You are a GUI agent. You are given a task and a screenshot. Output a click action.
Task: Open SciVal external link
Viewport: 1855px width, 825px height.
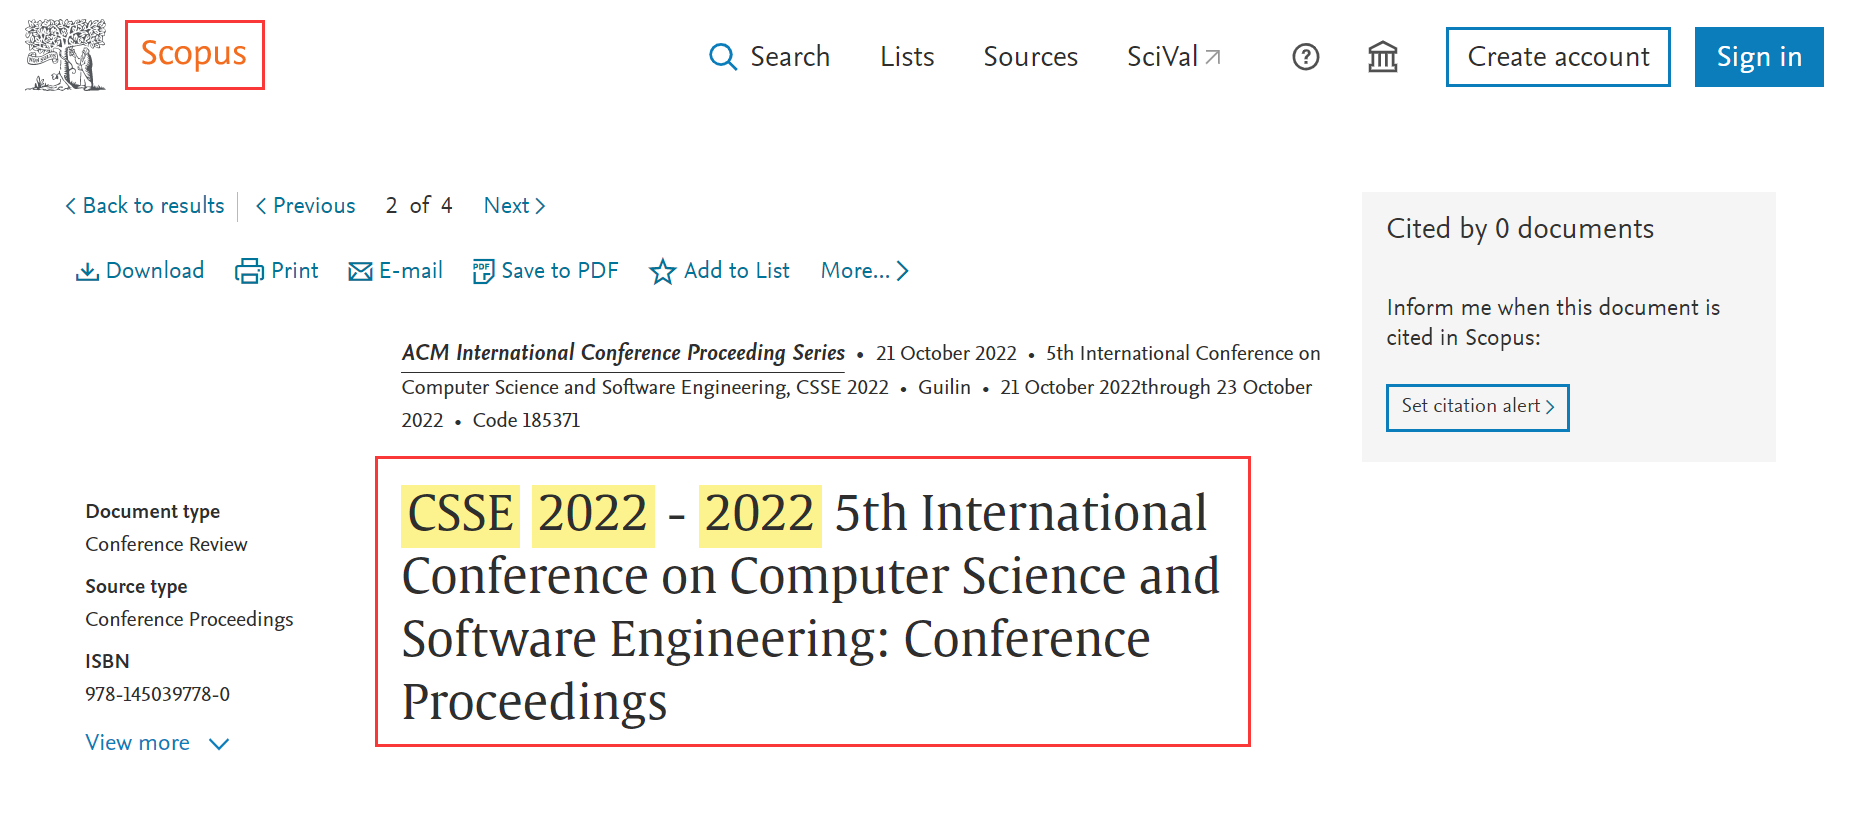pos(1173,57)
